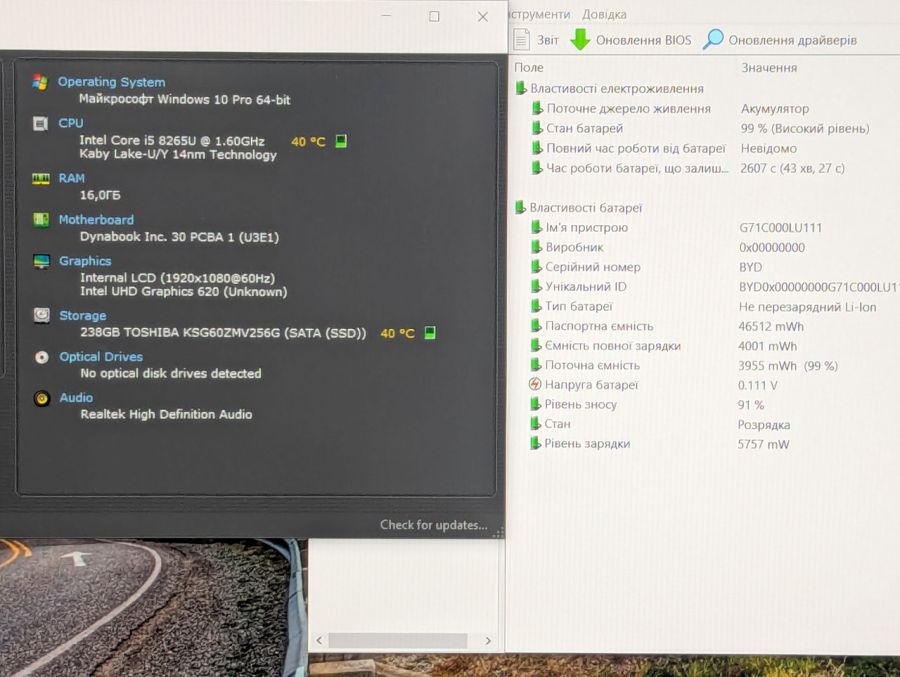Click Check for updates link
This screenshot has width=900, height=677.
(x=433, y=525)
